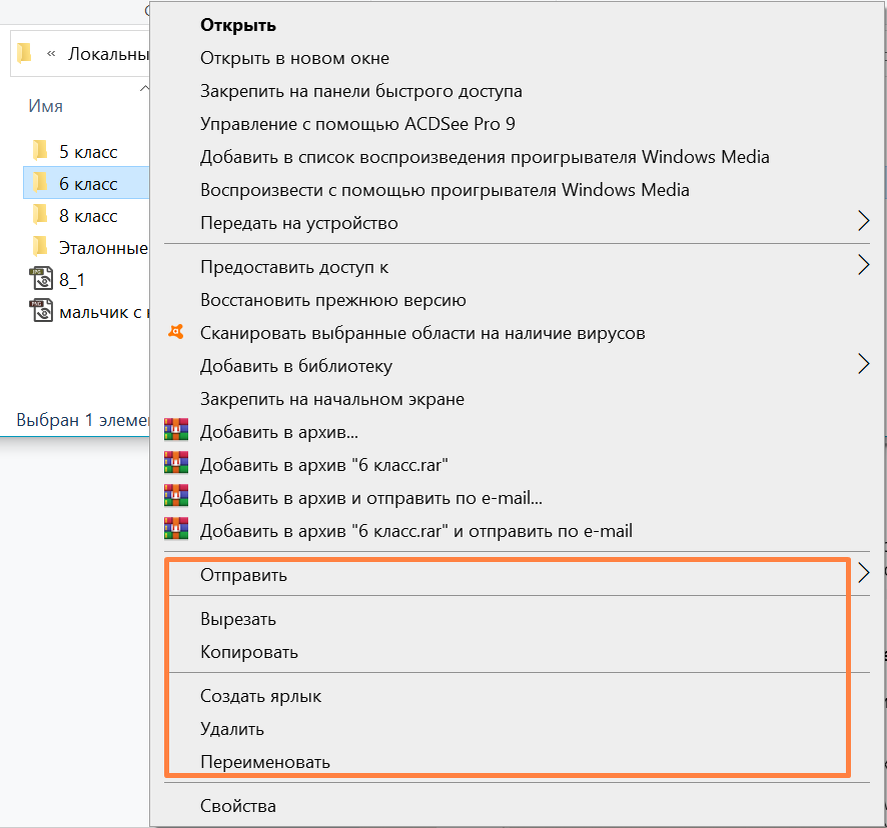The height and width of the screenshot is (828, 887).
Task: Select "Копировать" from the context menu
Action: point(249,652)
